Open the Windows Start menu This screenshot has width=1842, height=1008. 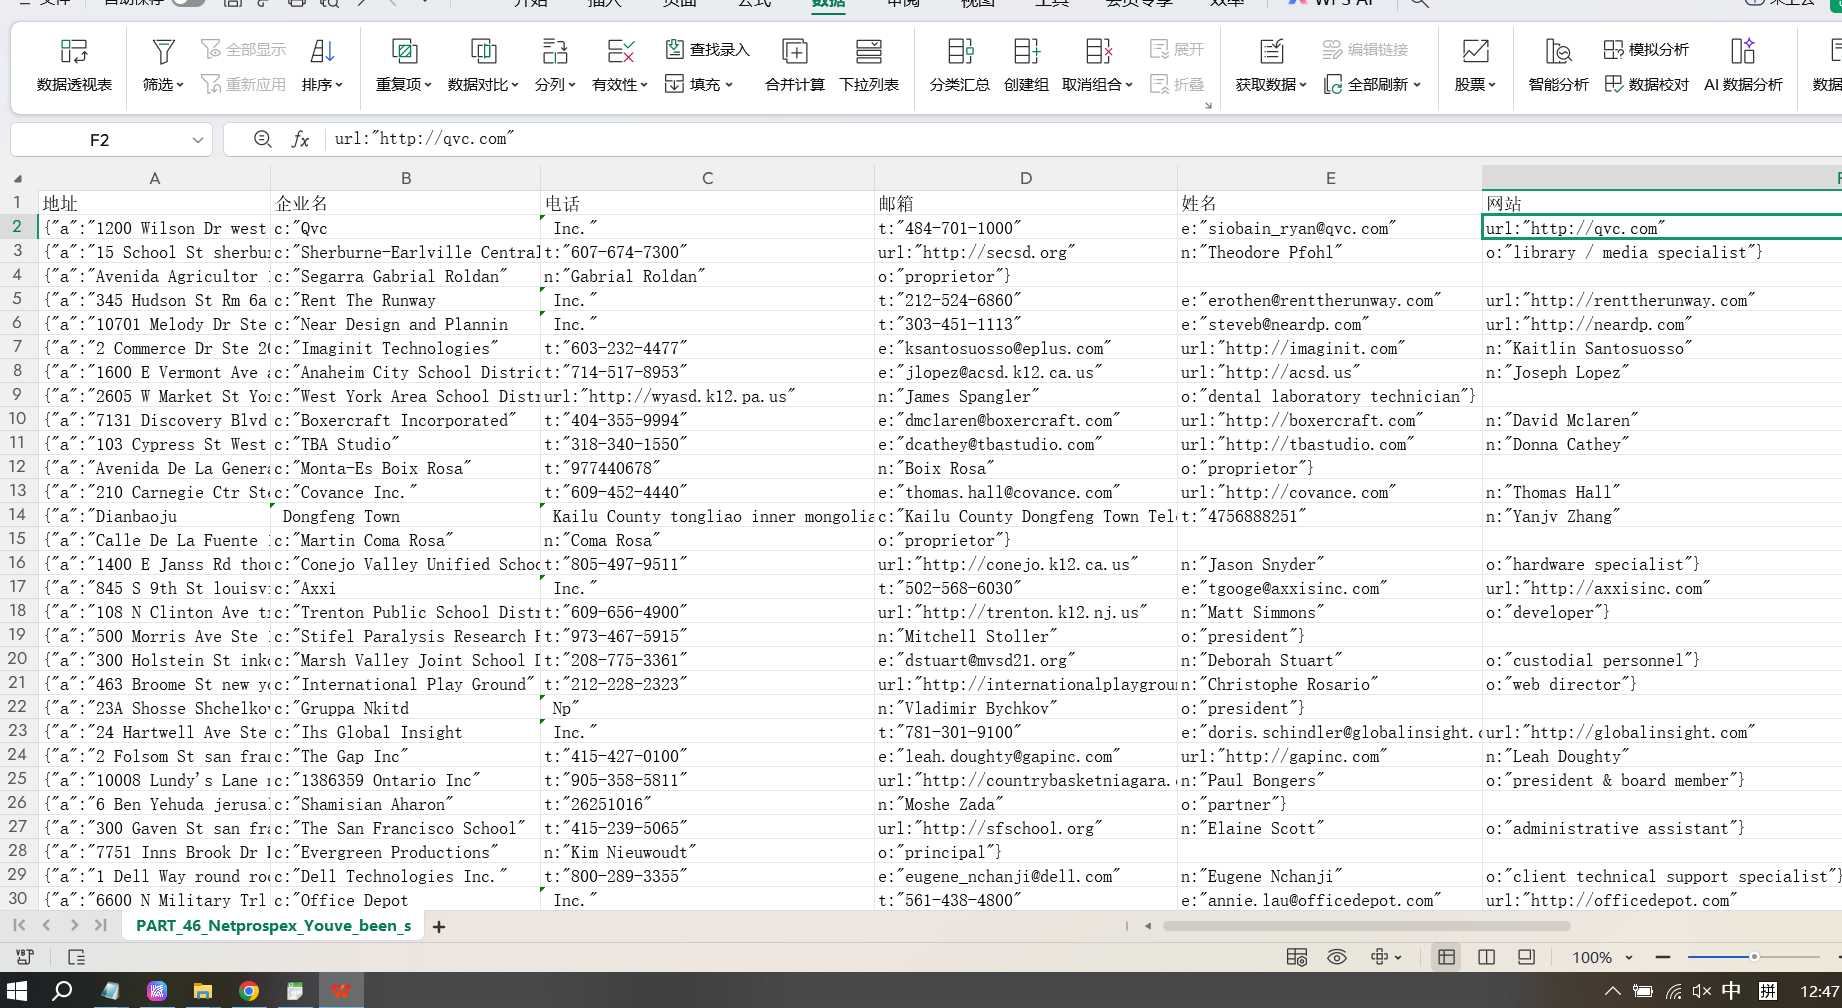(17, 990)
